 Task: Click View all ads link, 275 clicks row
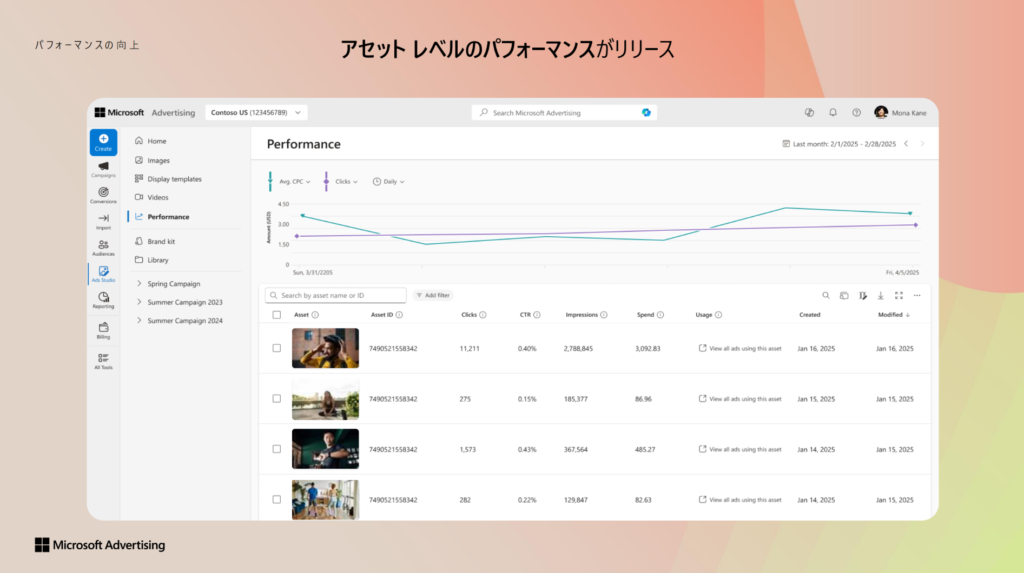pyautogui.click(x=740, y=399)
